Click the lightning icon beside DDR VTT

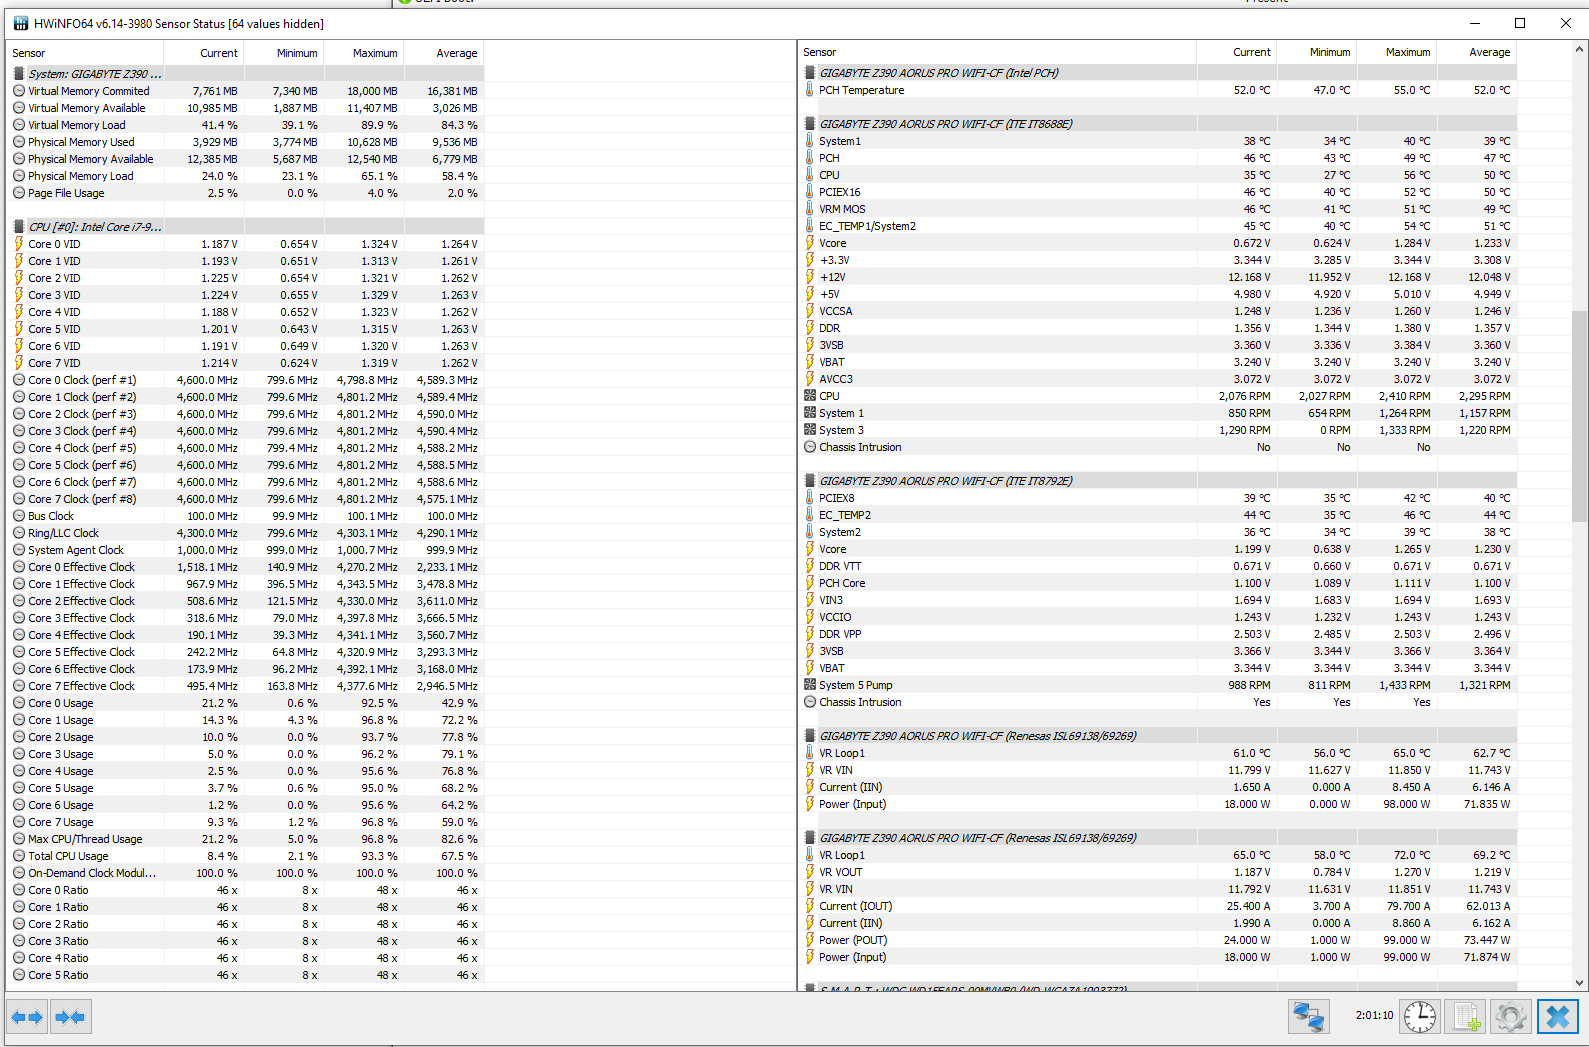pyautogui.click(x=810, y=566)
